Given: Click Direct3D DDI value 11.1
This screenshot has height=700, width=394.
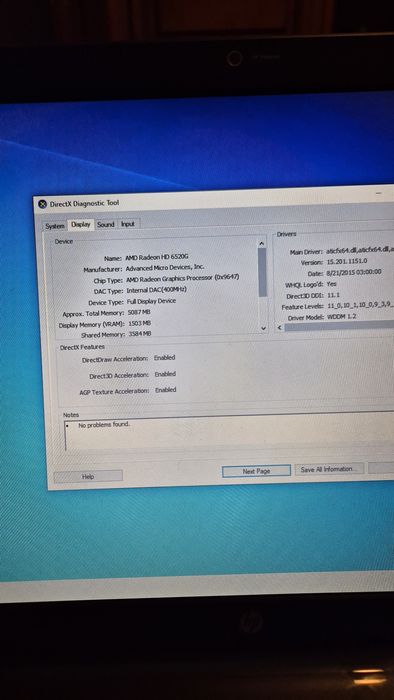Looking at the screenshot, I should pos(333,295).
